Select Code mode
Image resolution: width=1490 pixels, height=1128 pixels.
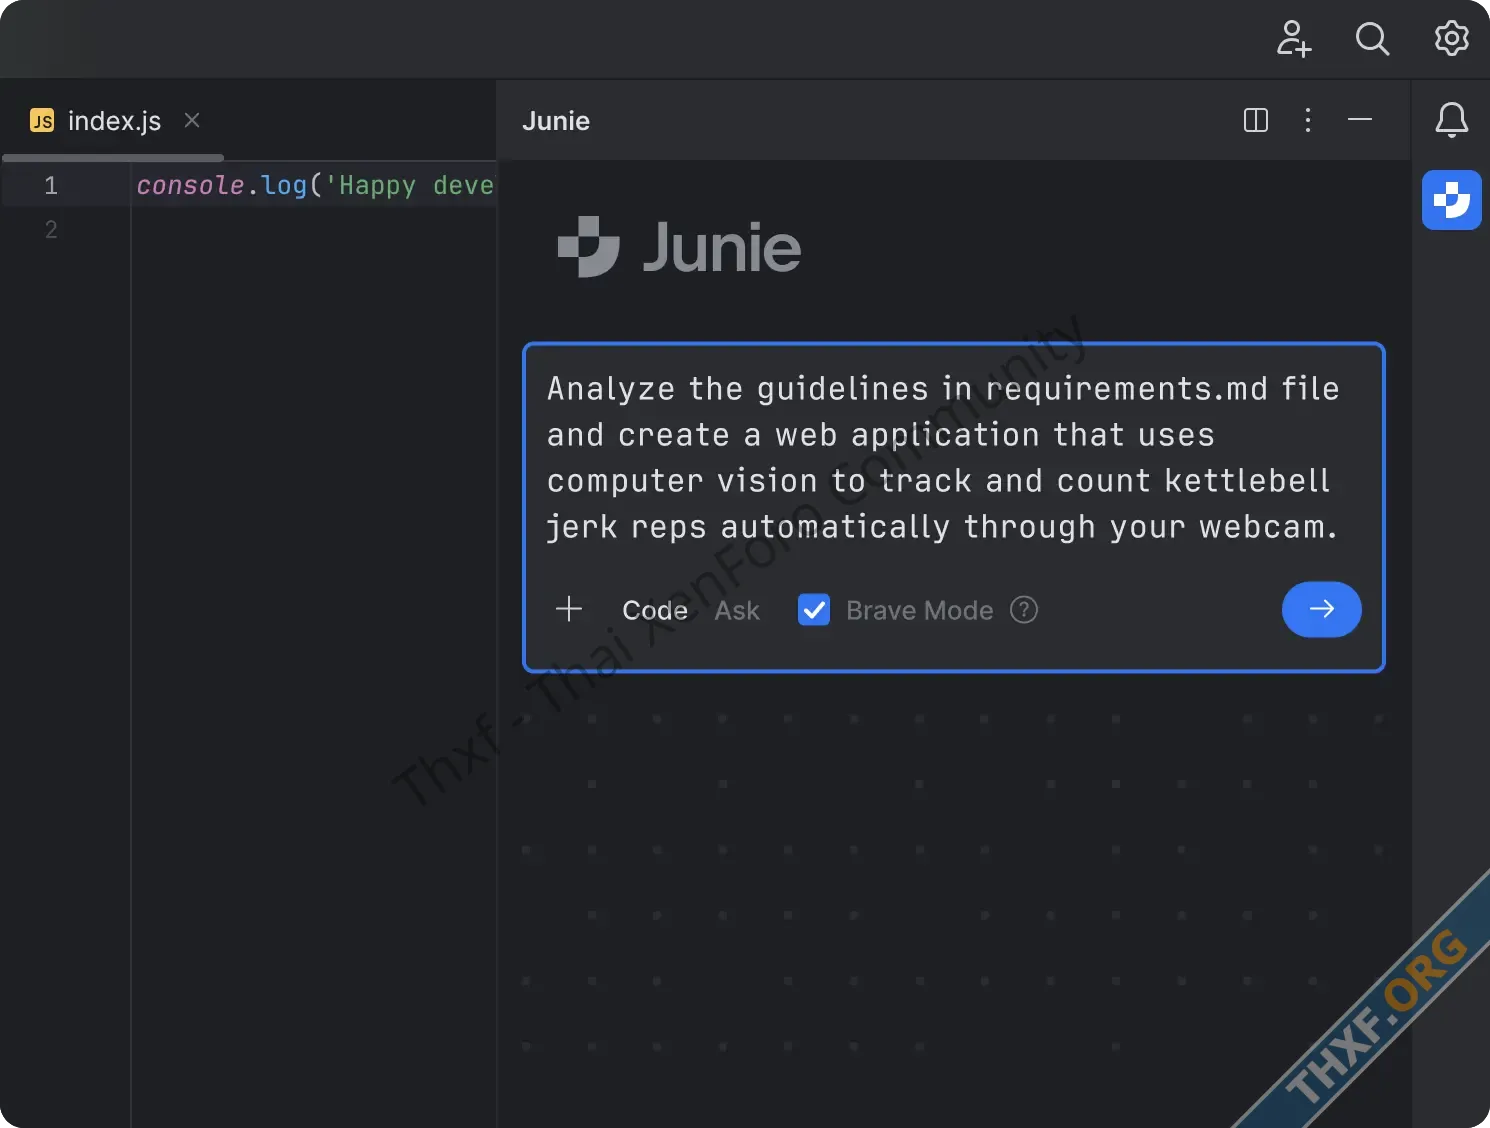click(655, 610)
